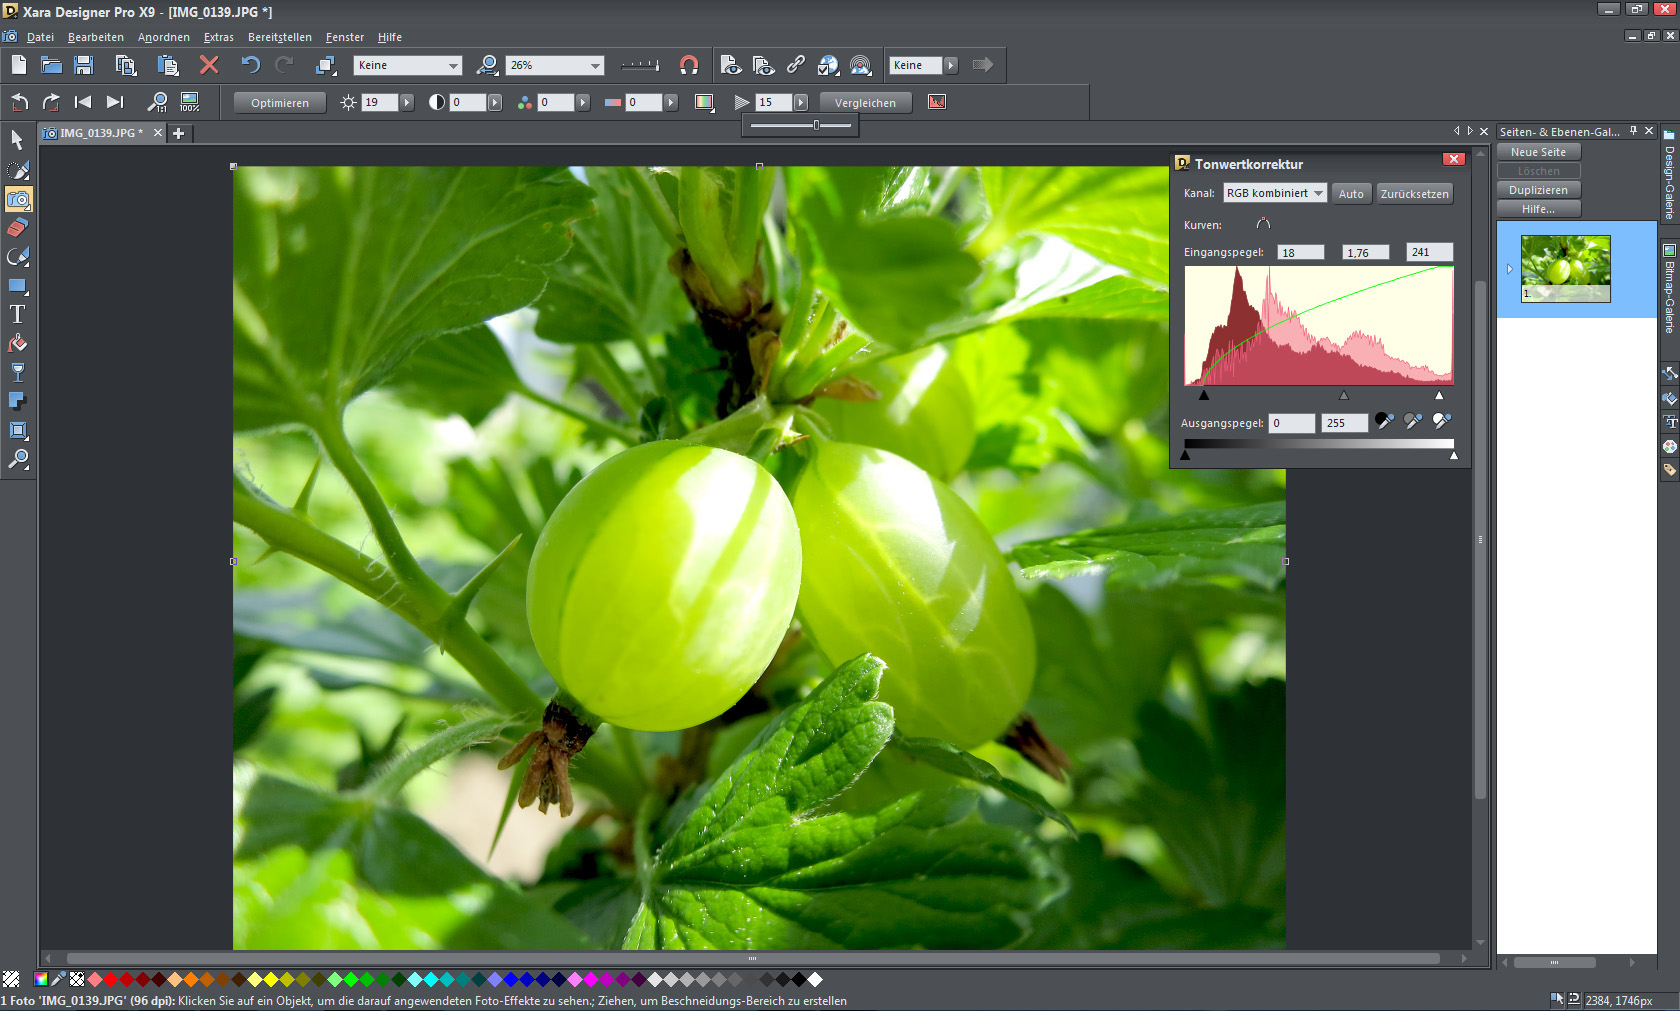Open the Fill tool
Viewport: 1680px width, 1011px height.
[x=17, y=343]
